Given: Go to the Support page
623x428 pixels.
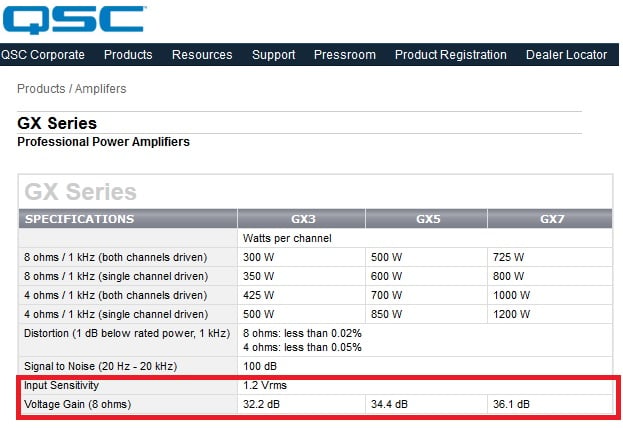Looking at the screenshot, I should point(273,55).
